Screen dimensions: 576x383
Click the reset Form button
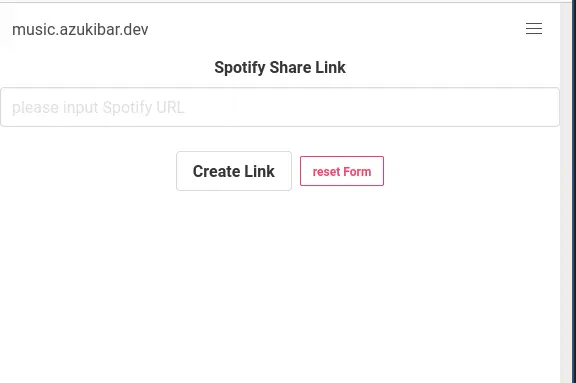[x=342, y=171]
